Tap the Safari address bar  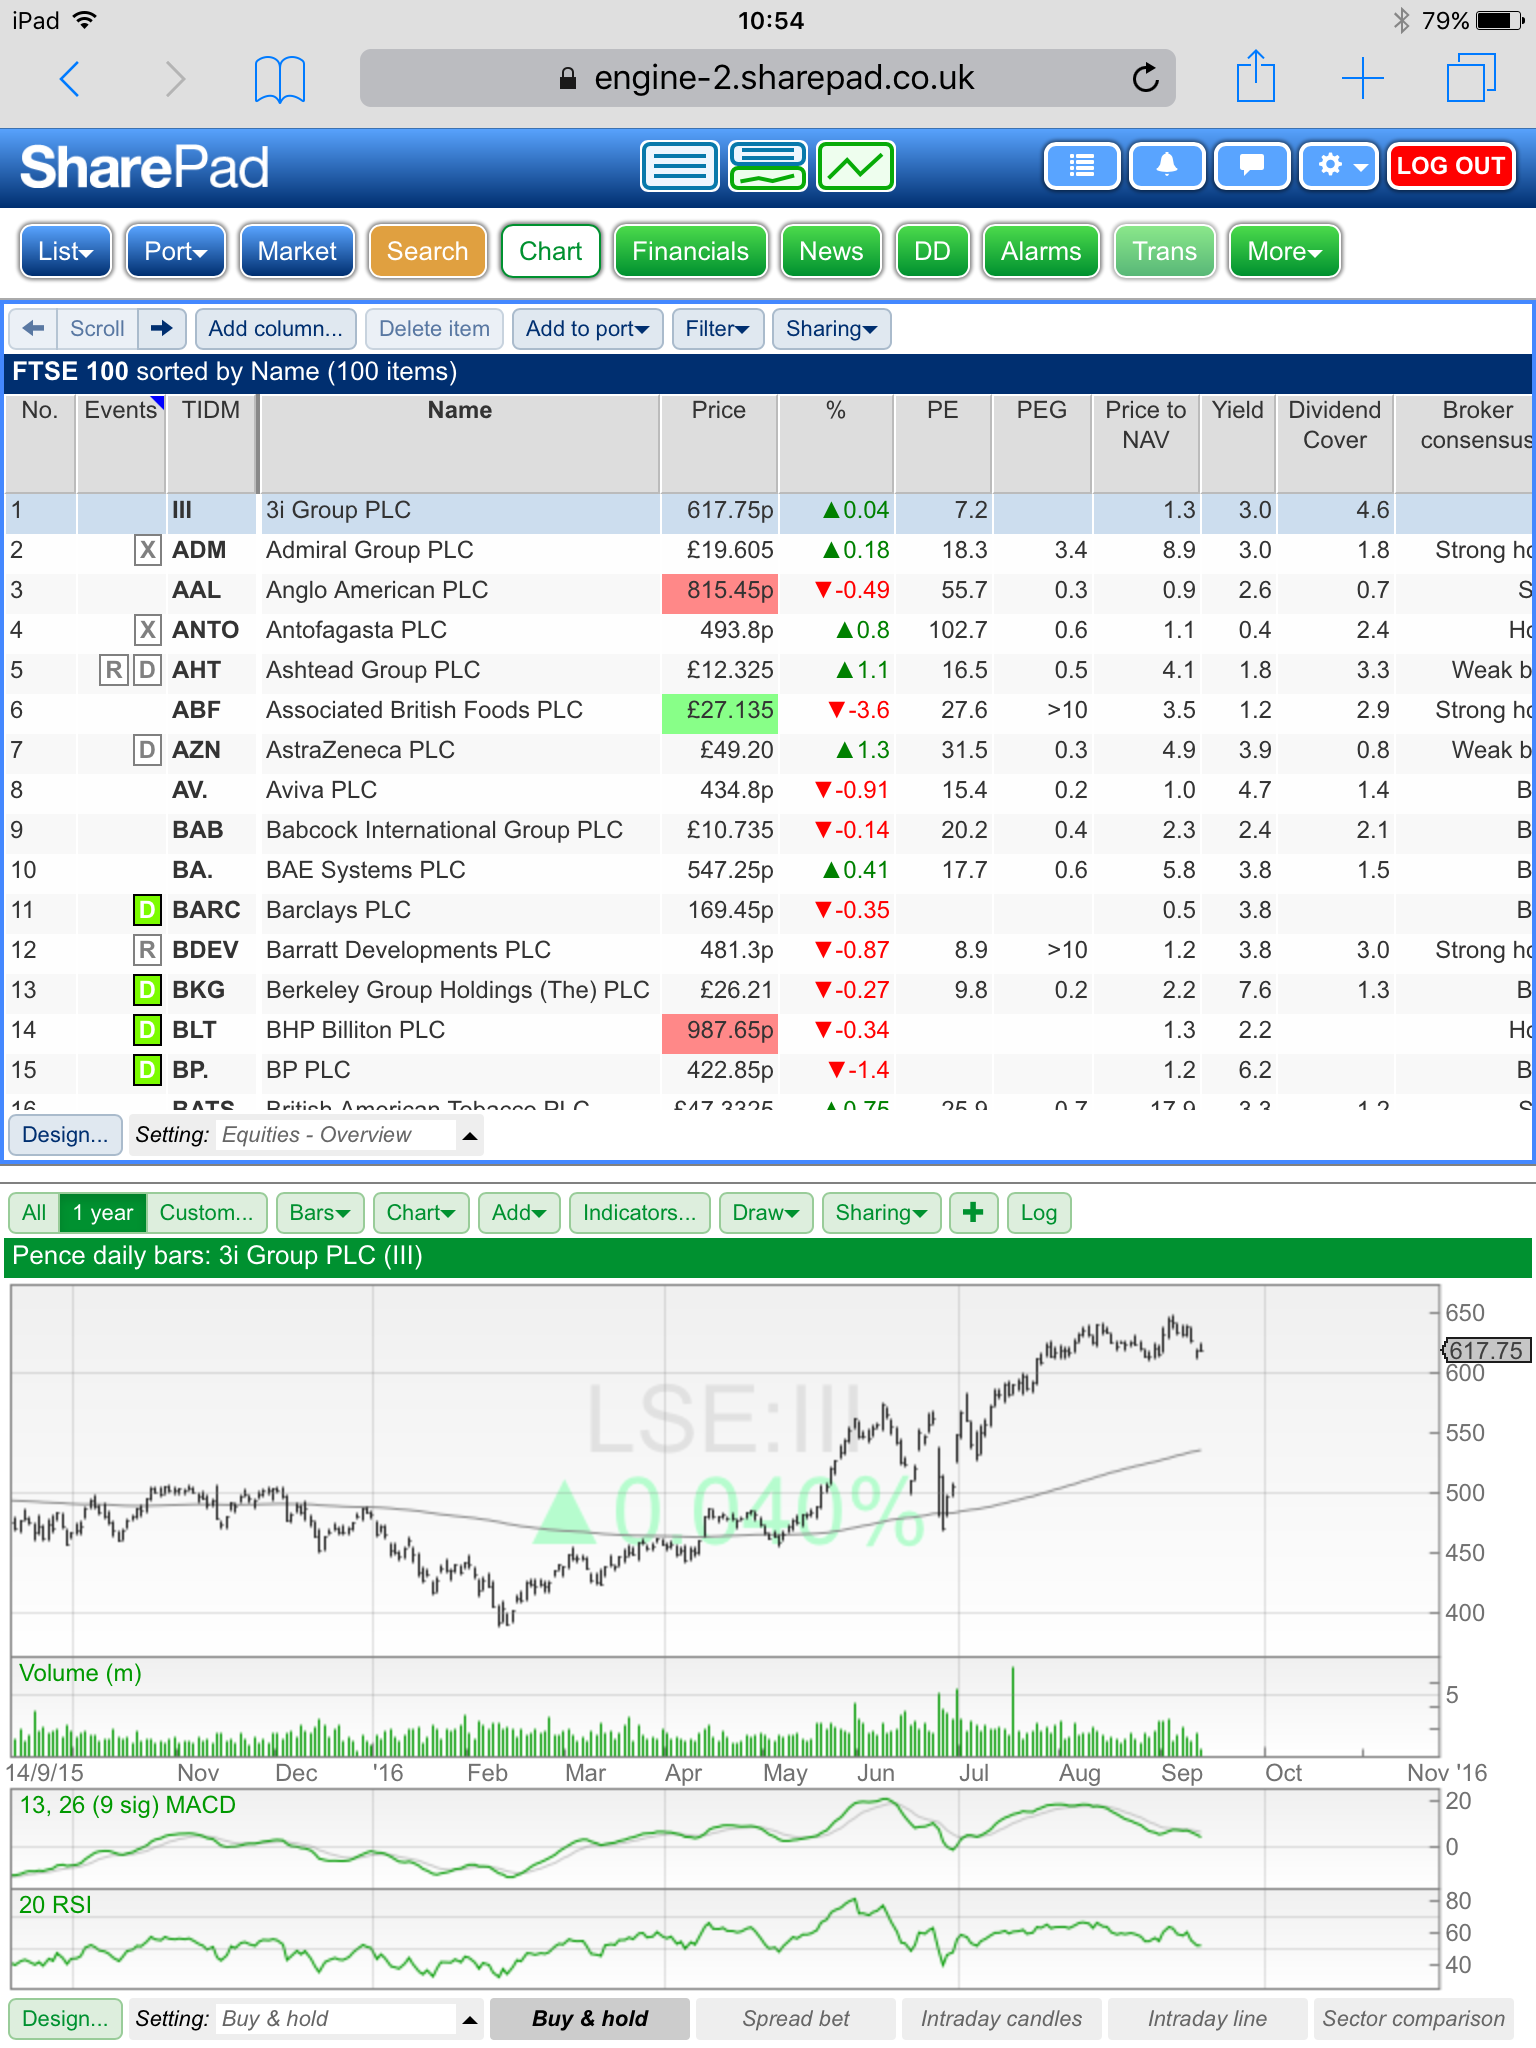767,78
